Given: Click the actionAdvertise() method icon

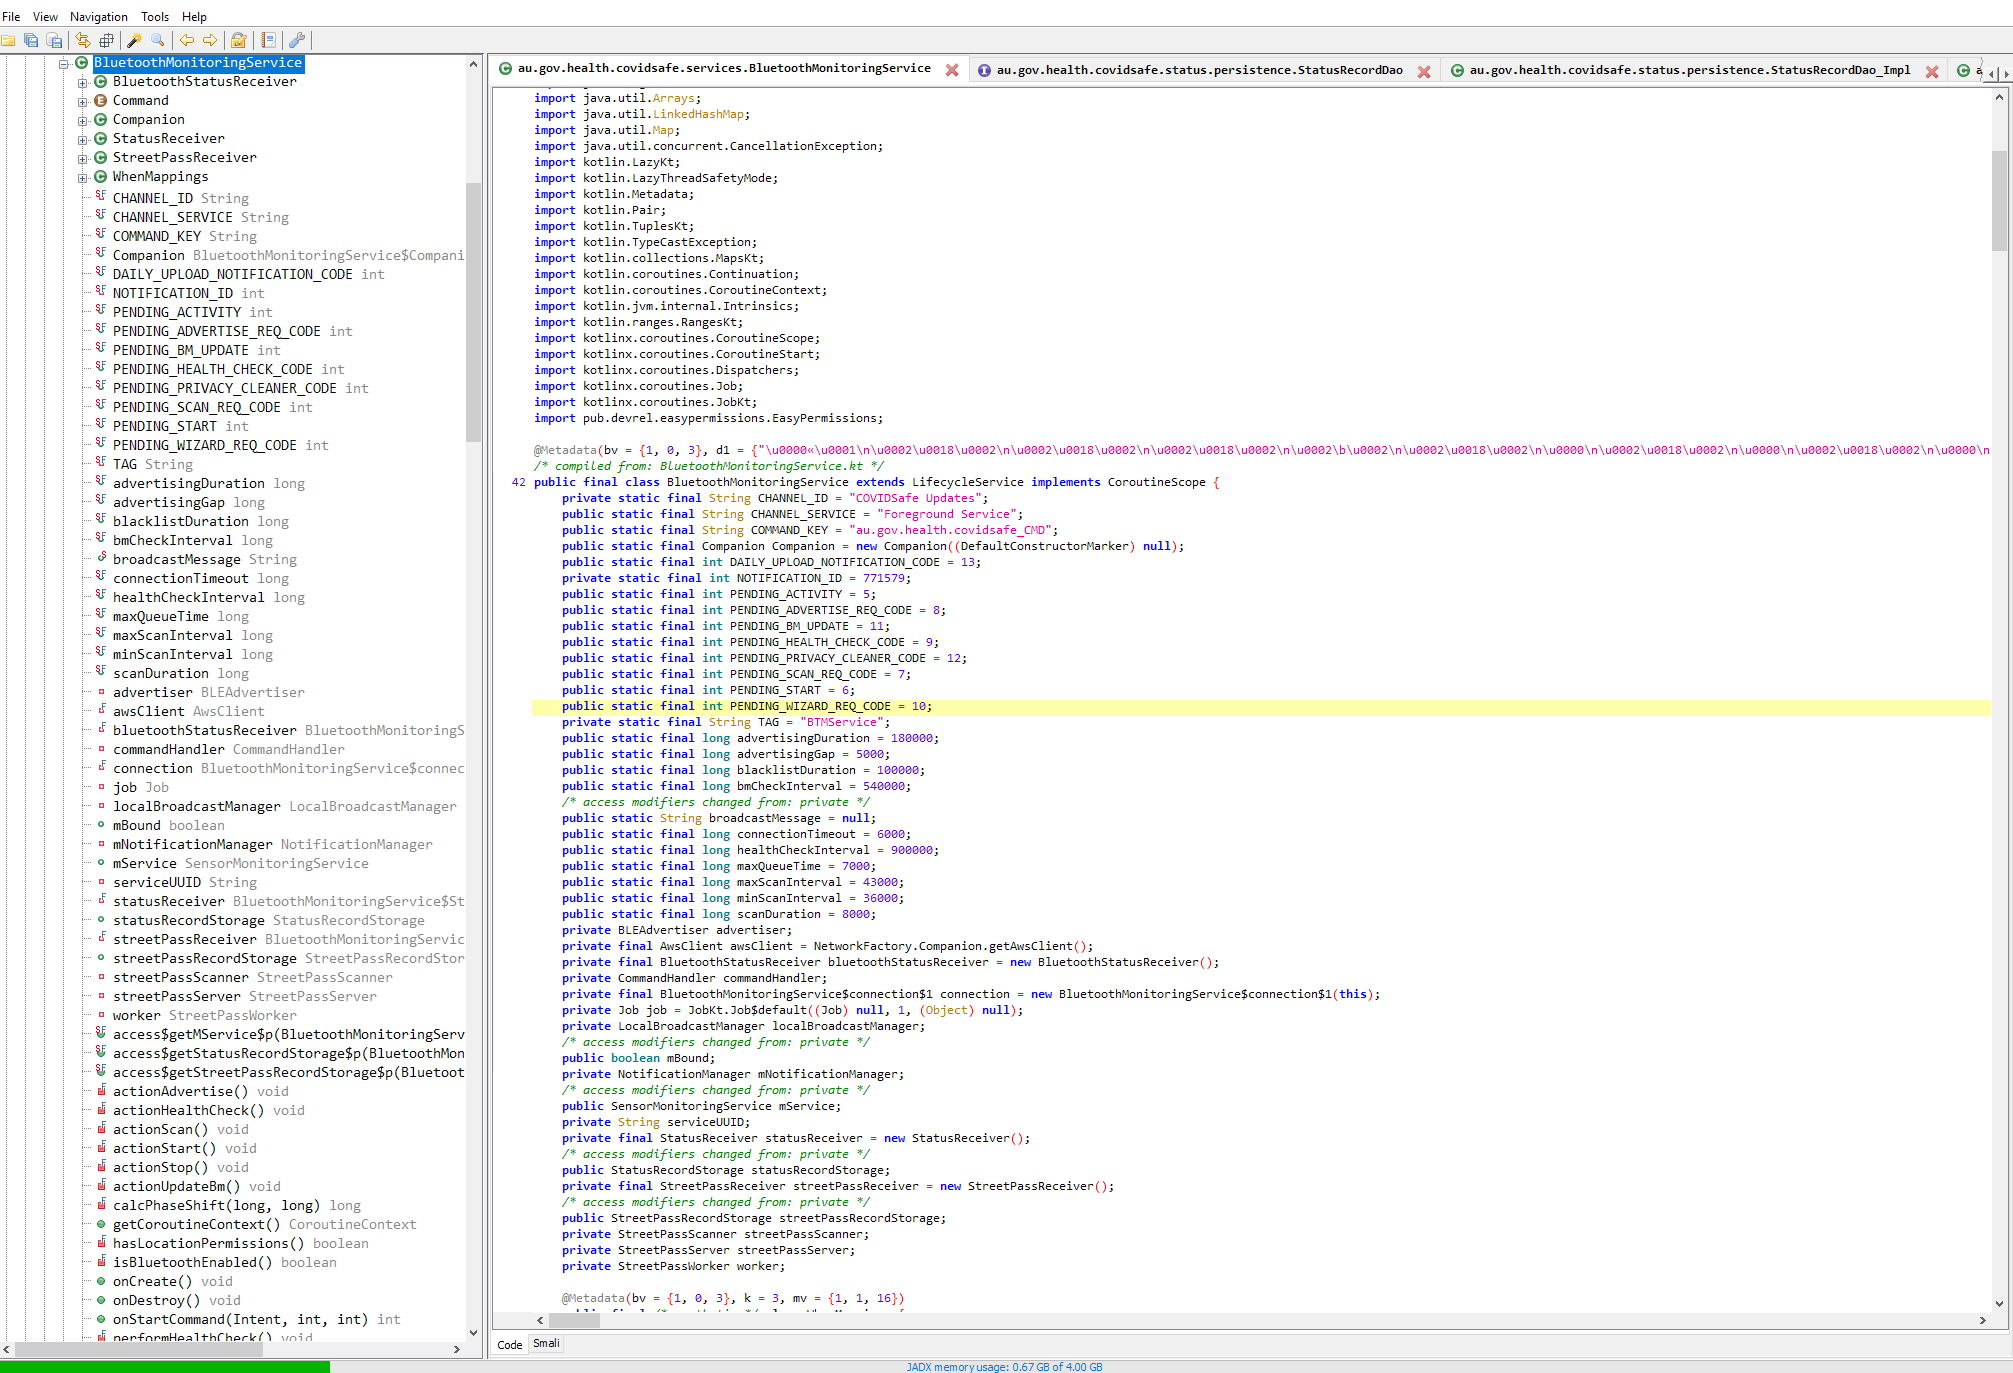Looking at the screenshot, I should 101,1090.
